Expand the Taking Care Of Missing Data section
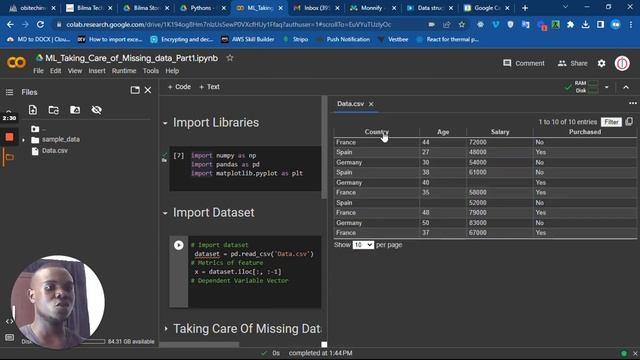Viewport: 640px width, 360px height. tap(166, 328)
